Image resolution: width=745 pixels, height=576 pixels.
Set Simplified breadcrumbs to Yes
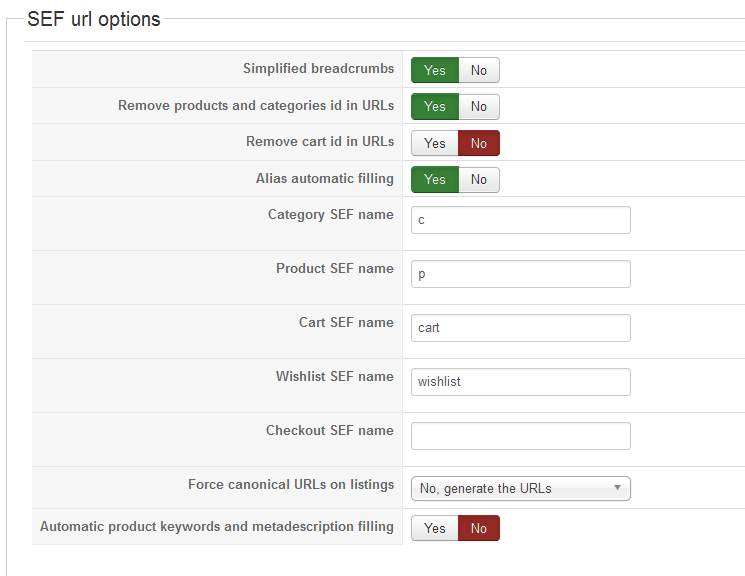click(434, 70)
